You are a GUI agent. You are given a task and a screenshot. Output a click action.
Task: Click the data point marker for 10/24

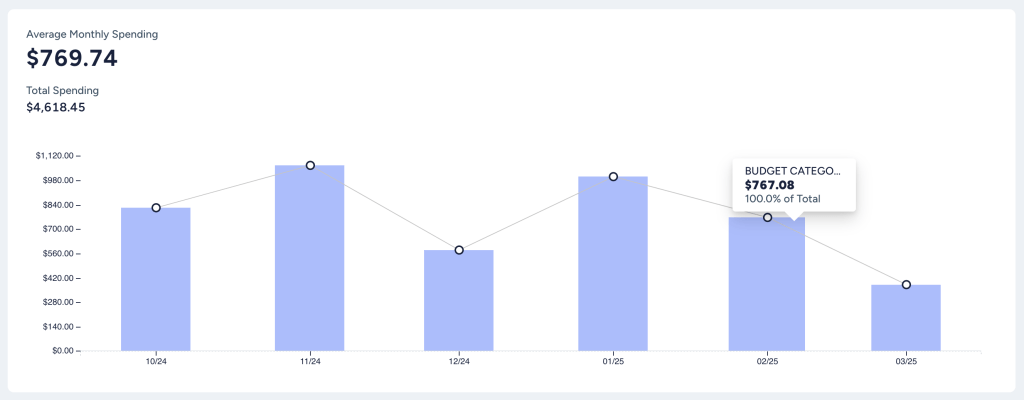[156, 208]
